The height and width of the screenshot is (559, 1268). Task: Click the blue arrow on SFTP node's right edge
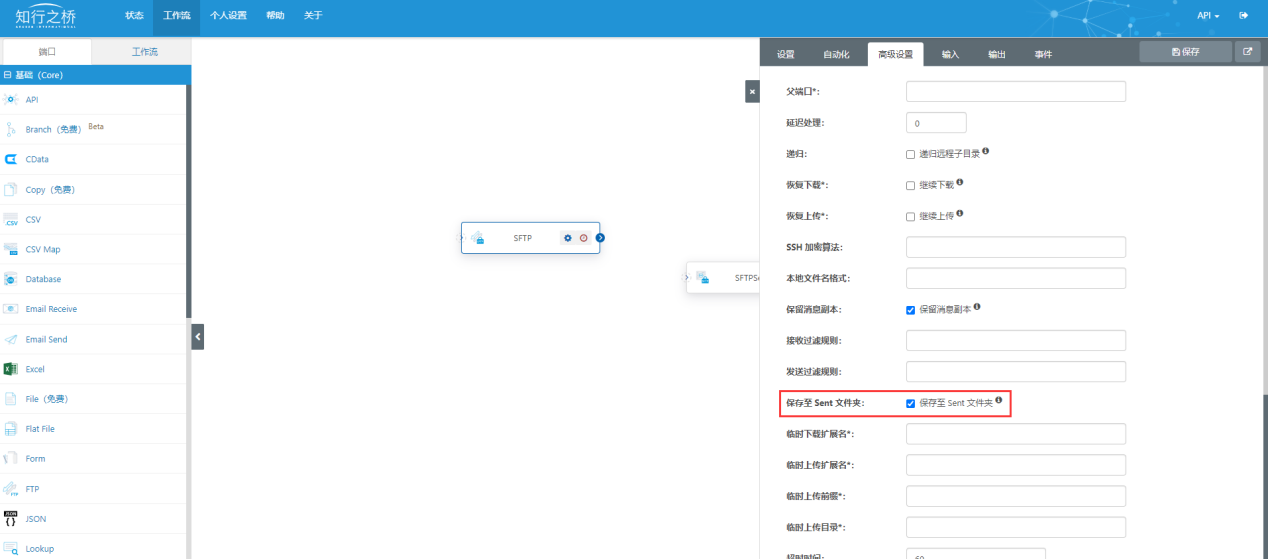(599, 238)
